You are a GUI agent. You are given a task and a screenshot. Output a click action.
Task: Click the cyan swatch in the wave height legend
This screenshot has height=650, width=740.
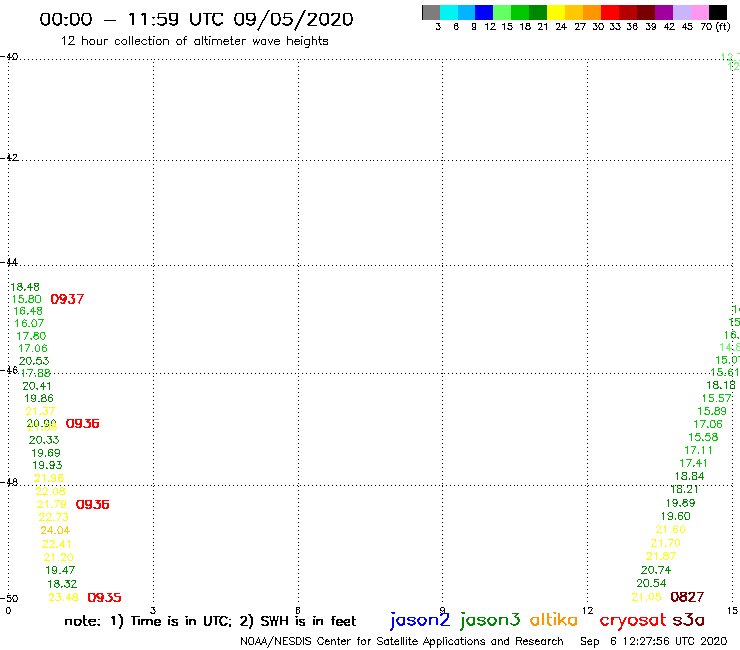pyautogui.click(x=449, y=12)
